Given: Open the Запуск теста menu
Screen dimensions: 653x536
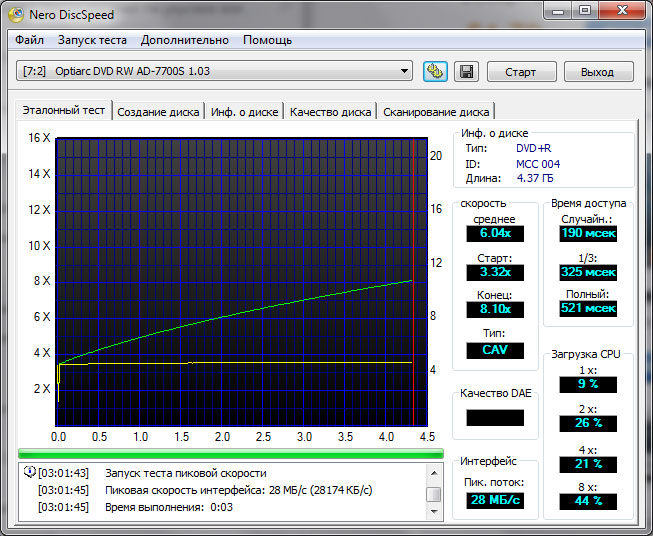Looking at the screenshot, I should (x=92, y=40).
